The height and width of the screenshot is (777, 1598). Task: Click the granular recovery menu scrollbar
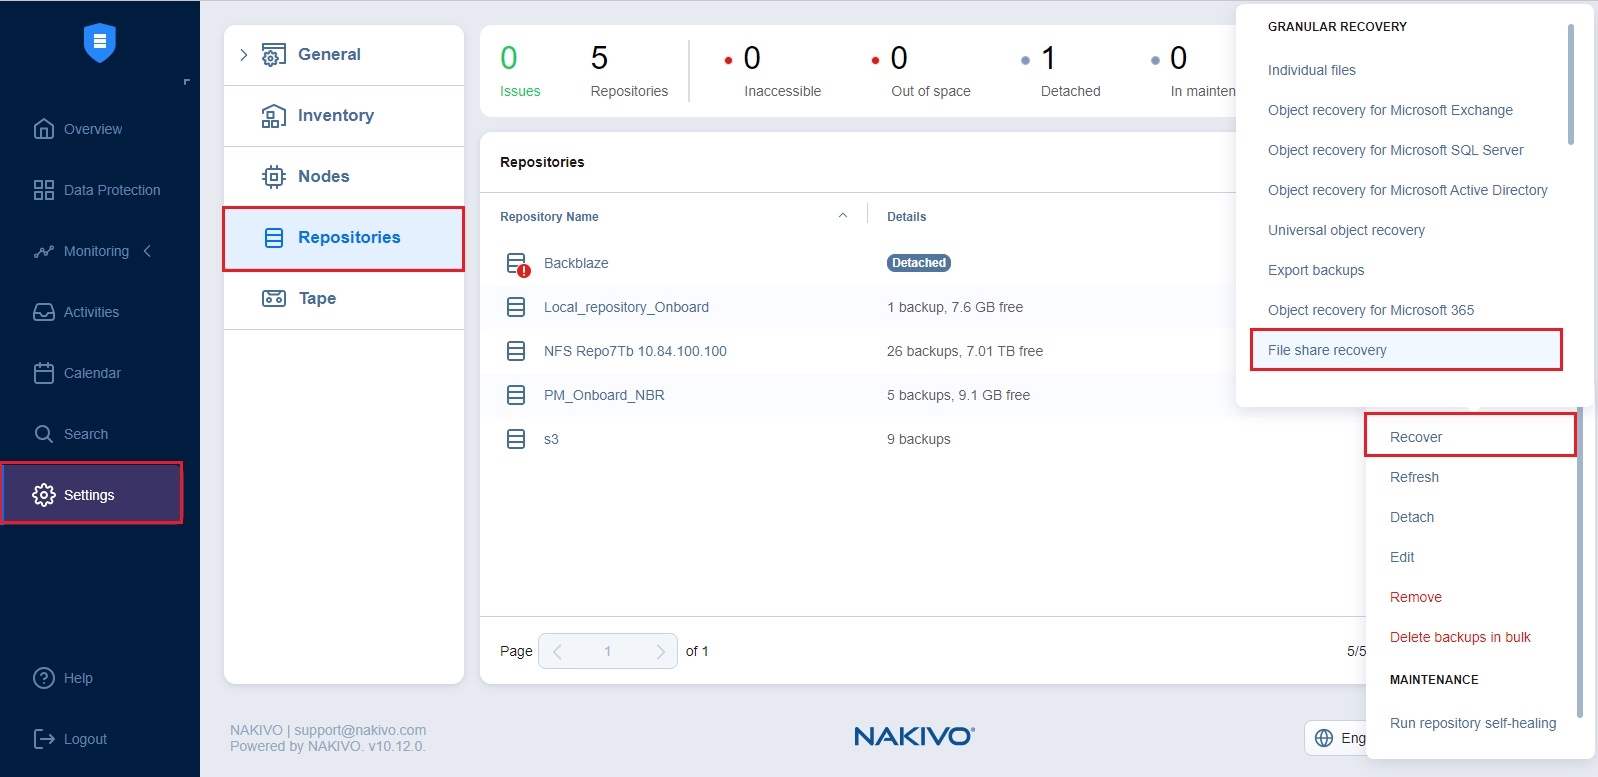click(x=1570, y=86)
